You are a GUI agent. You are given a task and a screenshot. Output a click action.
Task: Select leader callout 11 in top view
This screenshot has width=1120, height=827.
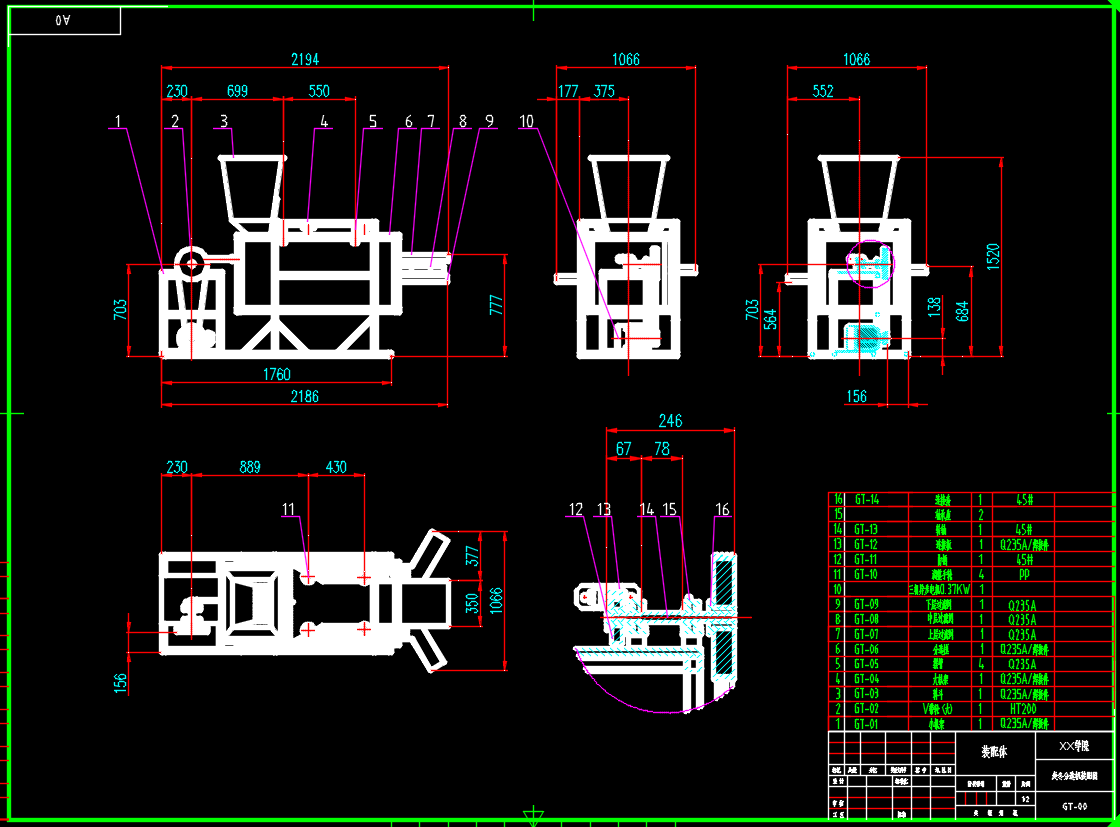(x=289, y=509)
